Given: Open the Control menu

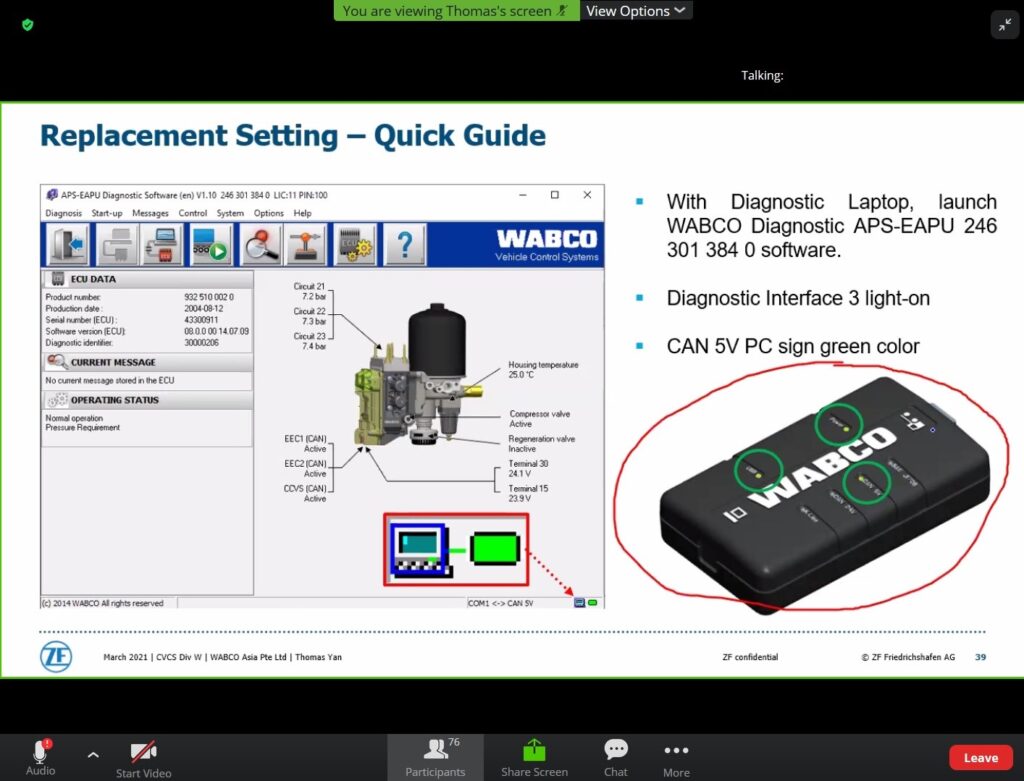Looking at the screenshot, I should point(193,213).
